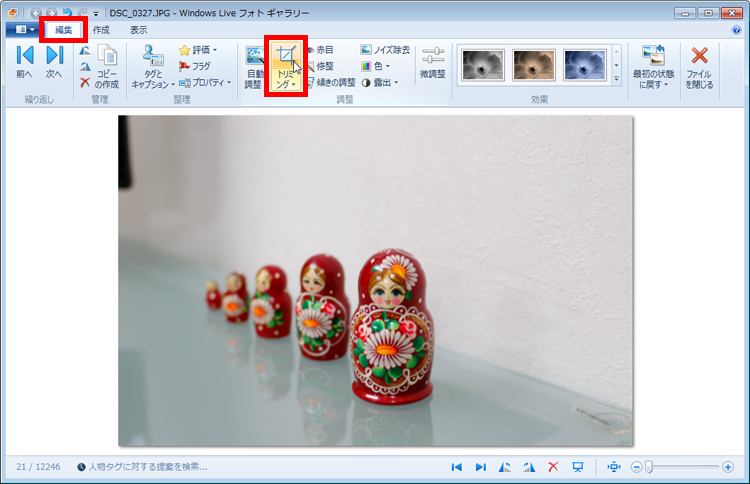Open タグとキャプション tool
The image size is (750, 484).
click(153, 67)
